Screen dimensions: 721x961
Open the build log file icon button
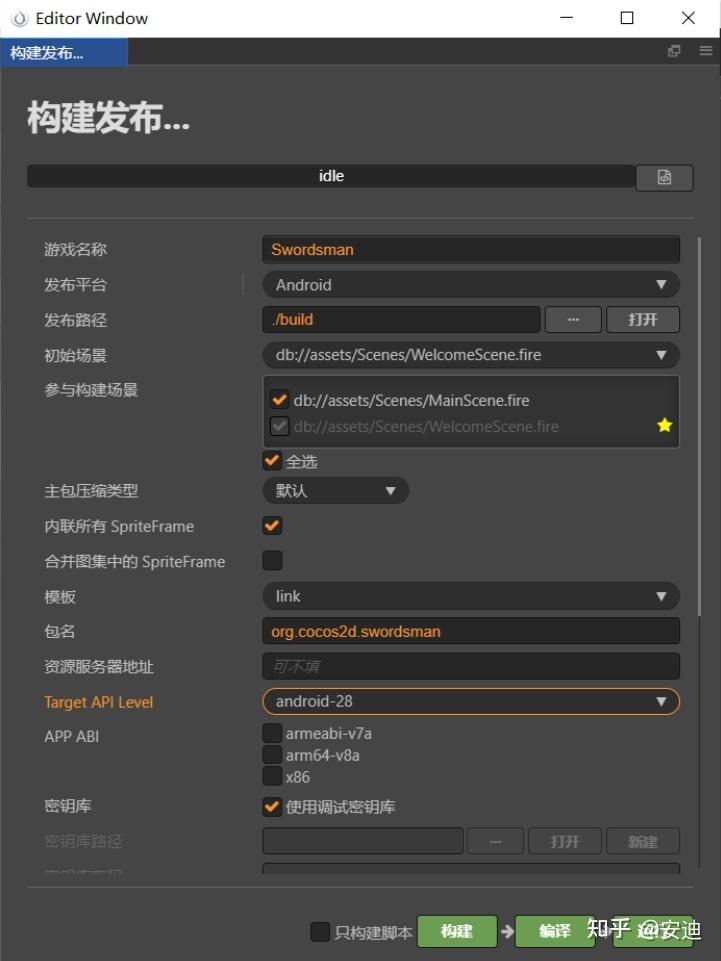[x=664, y=178]
